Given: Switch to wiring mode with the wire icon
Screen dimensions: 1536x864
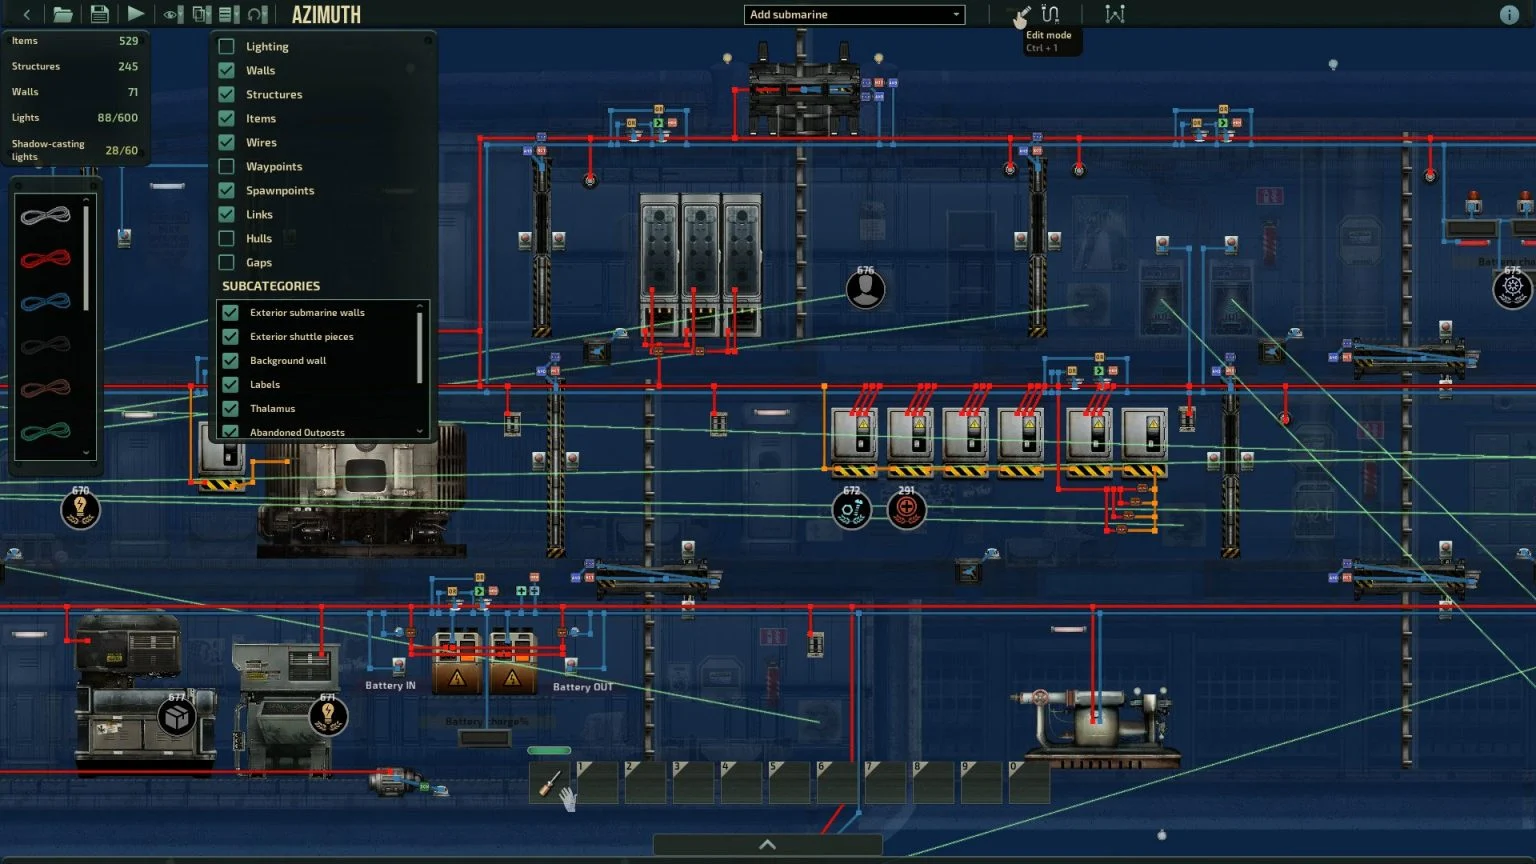Looking at the screenshot, I should 1050,13.
